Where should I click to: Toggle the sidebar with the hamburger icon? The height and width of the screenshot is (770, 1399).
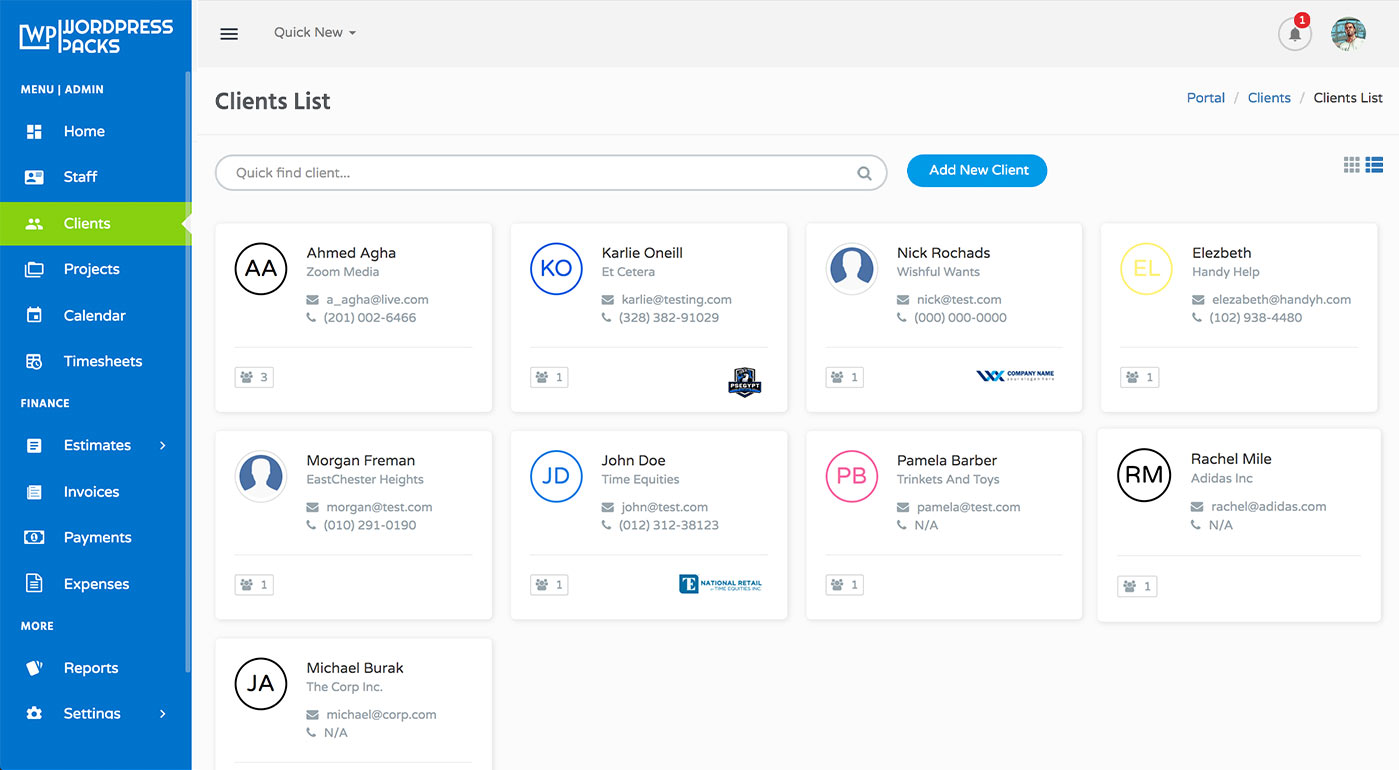pyautogui.click(x=229, y=33)
